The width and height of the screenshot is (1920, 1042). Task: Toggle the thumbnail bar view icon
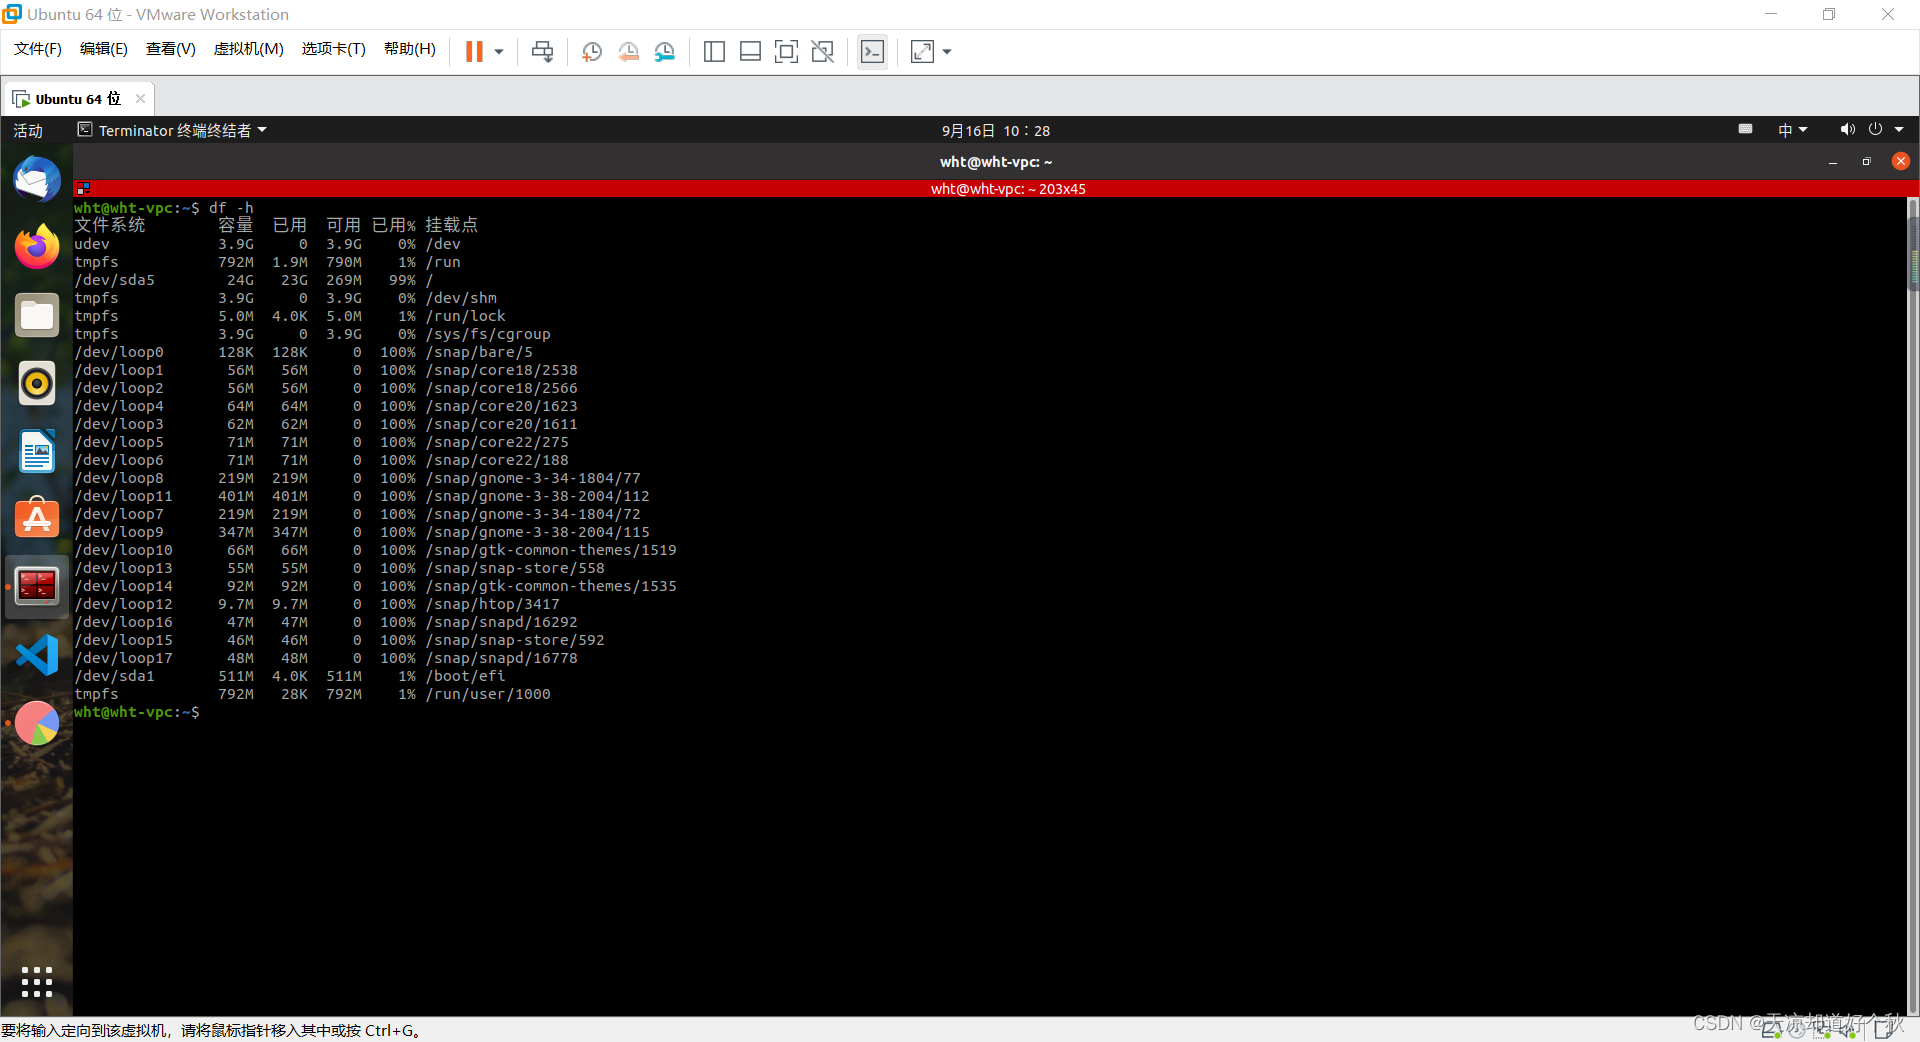tap(750, 51)
